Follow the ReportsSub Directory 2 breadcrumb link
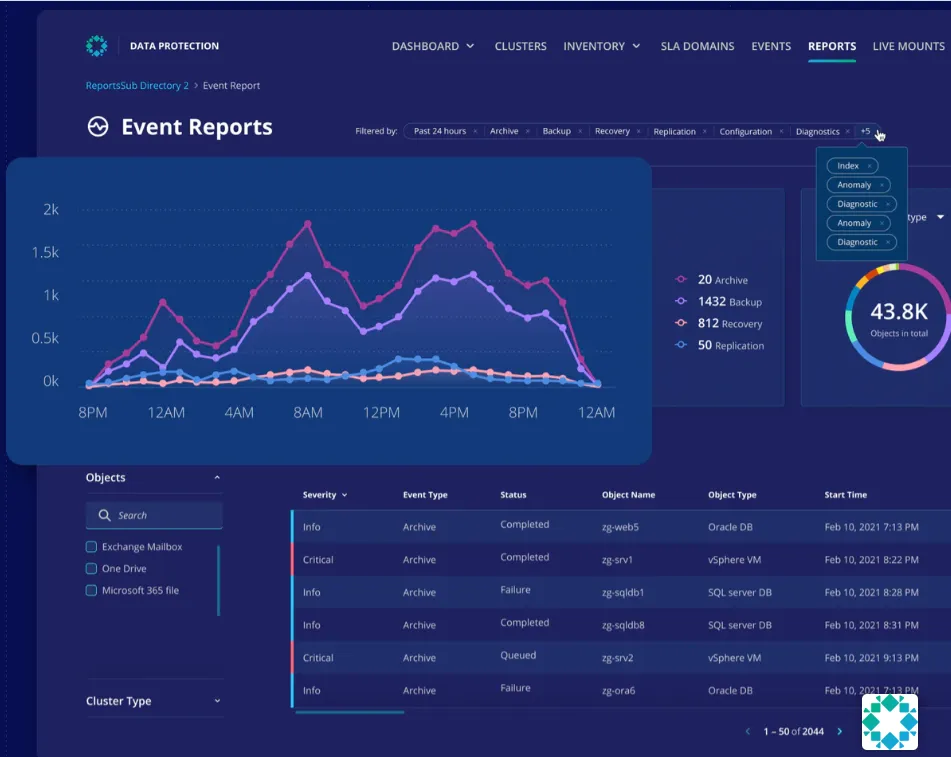 137,86
